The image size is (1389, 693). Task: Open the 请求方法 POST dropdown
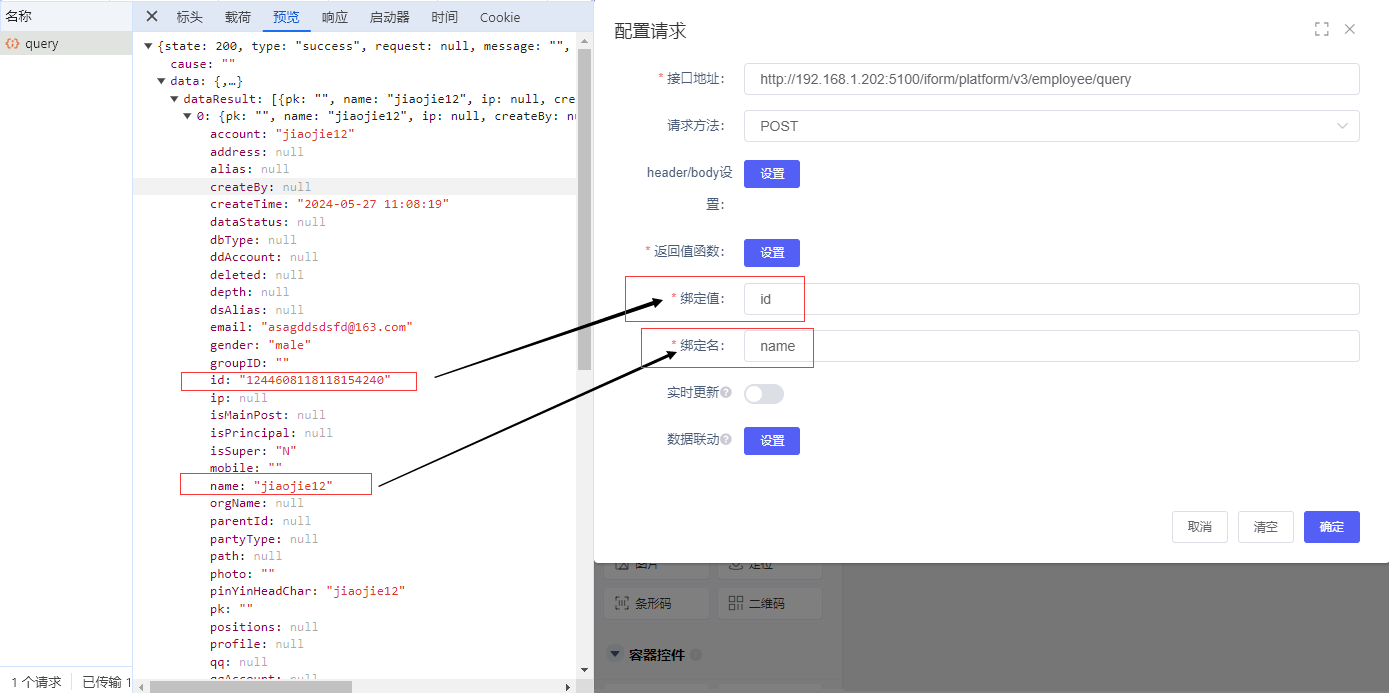click(x=1051, y=126)
